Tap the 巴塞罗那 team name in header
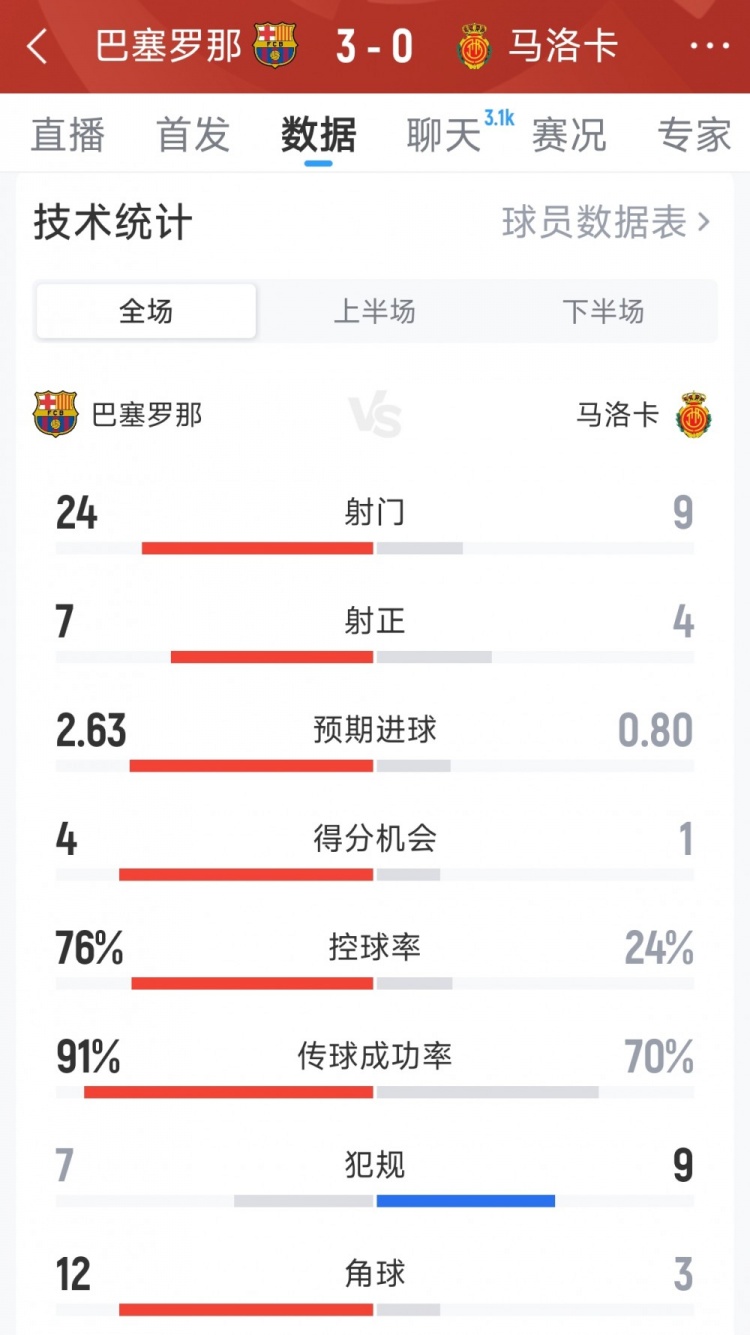Screen dimensions: 750x1335 tap(169, 46)
